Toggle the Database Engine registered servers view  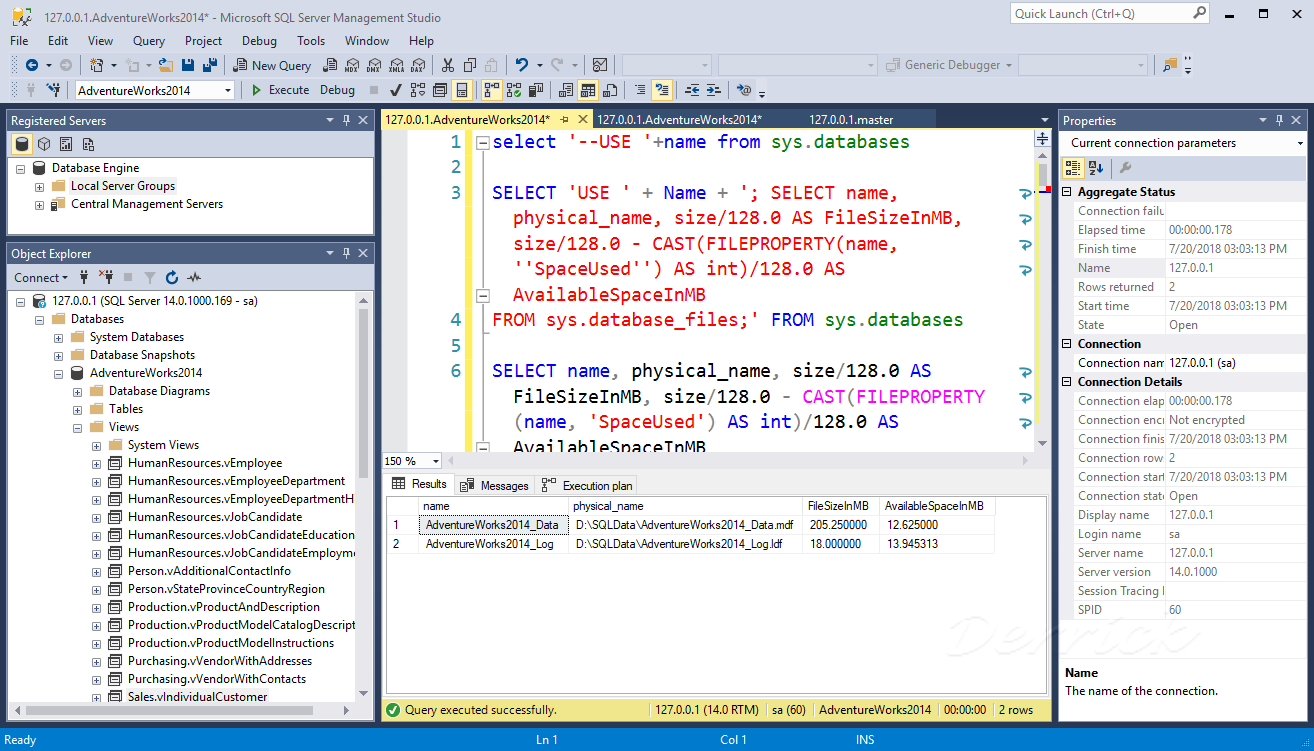click(22, 144)
